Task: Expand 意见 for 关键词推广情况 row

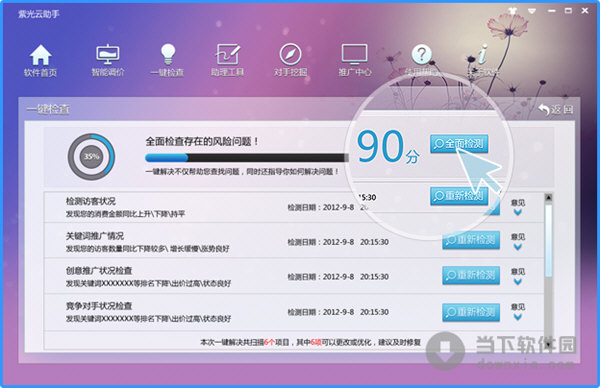Action: (x=518, y=242)
